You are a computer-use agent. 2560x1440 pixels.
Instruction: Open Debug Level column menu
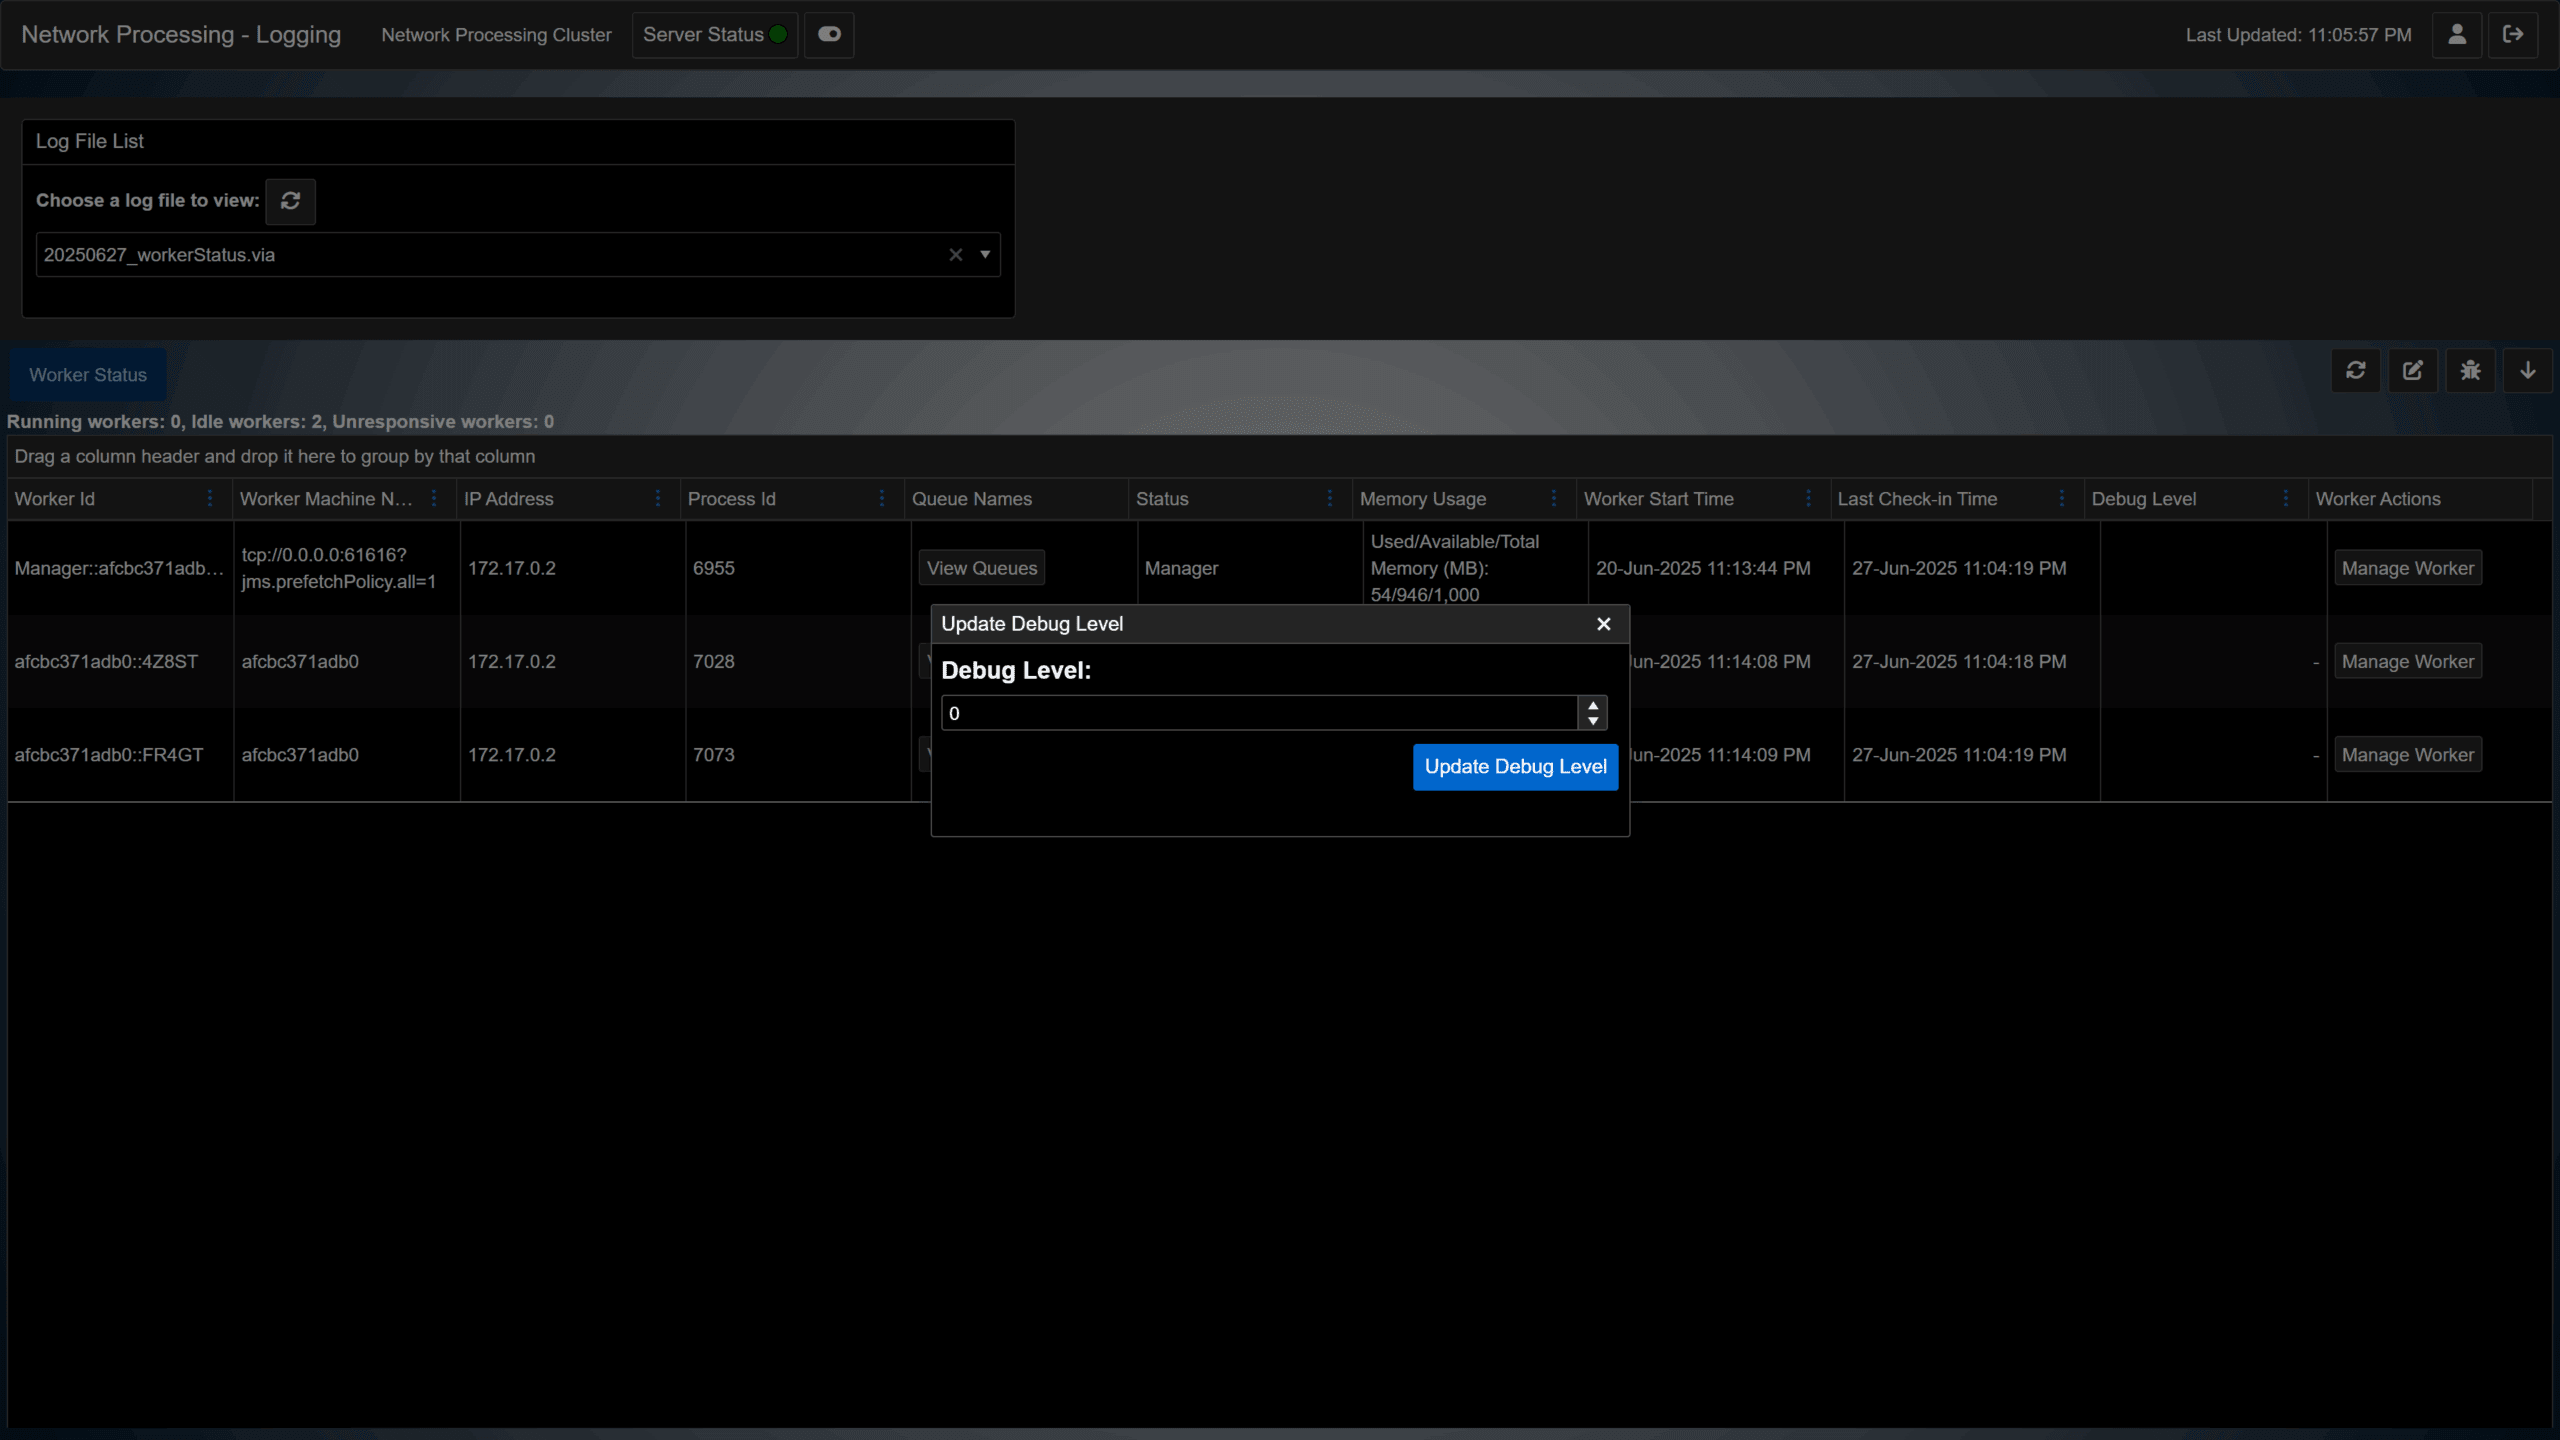pyautogui.click(x=2286, y=498)
